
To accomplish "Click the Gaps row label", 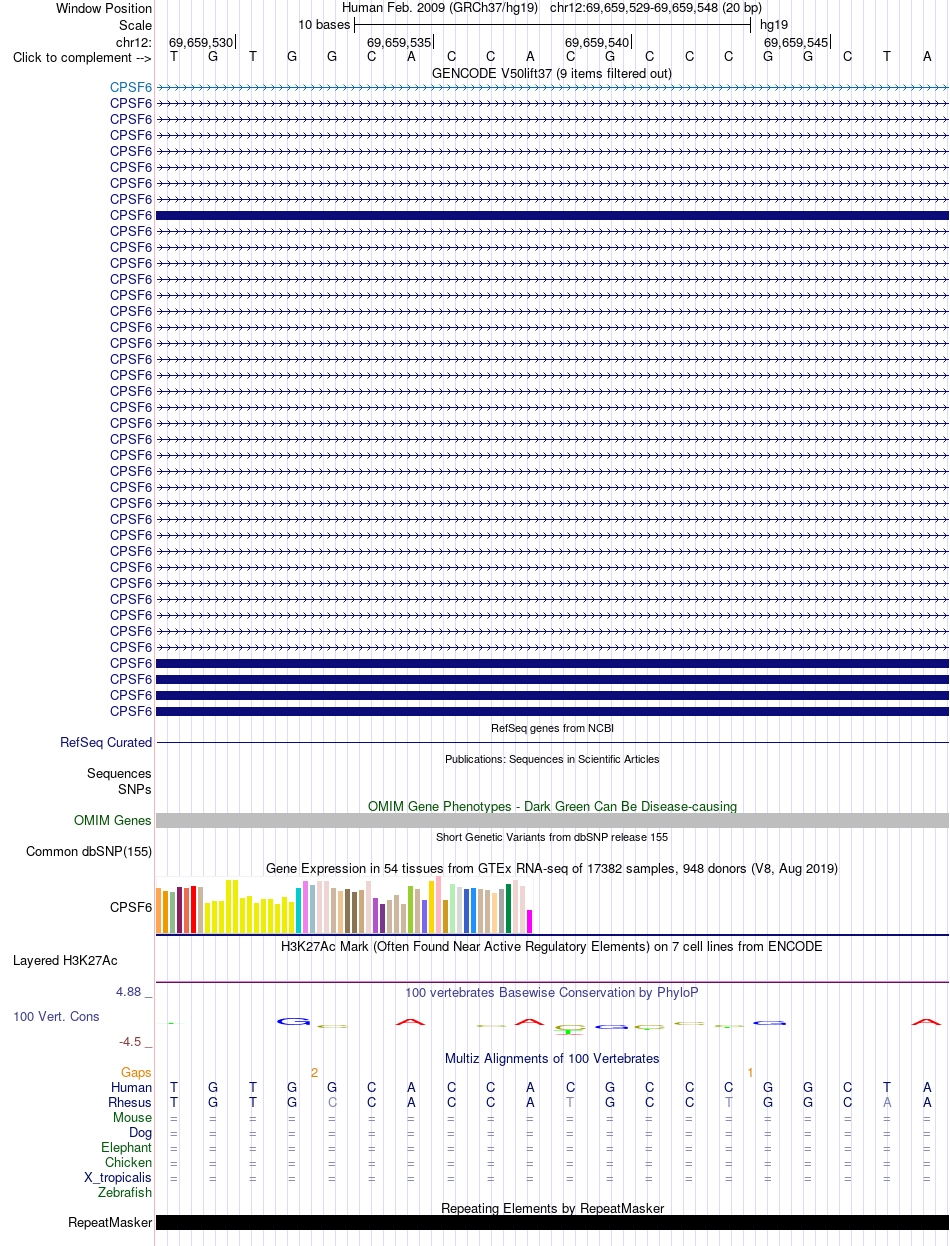I will click(136, 1073).
